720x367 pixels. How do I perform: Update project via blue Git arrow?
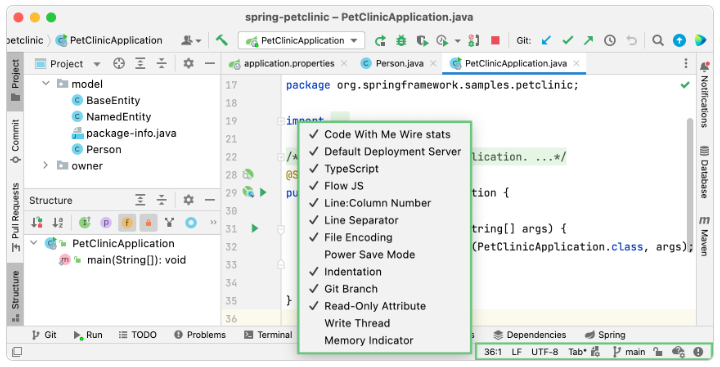[x=546, y=40]
